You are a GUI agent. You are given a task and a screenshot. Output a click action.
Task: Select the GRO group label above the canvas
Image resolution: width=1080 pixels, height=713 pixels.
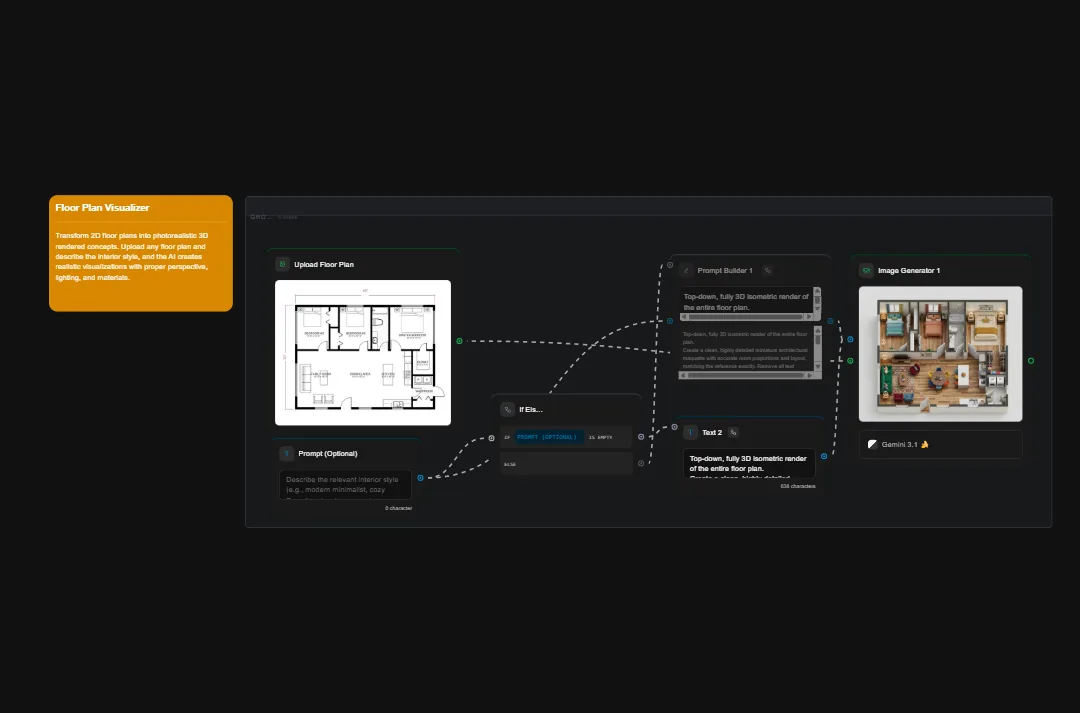click(258, 215)
